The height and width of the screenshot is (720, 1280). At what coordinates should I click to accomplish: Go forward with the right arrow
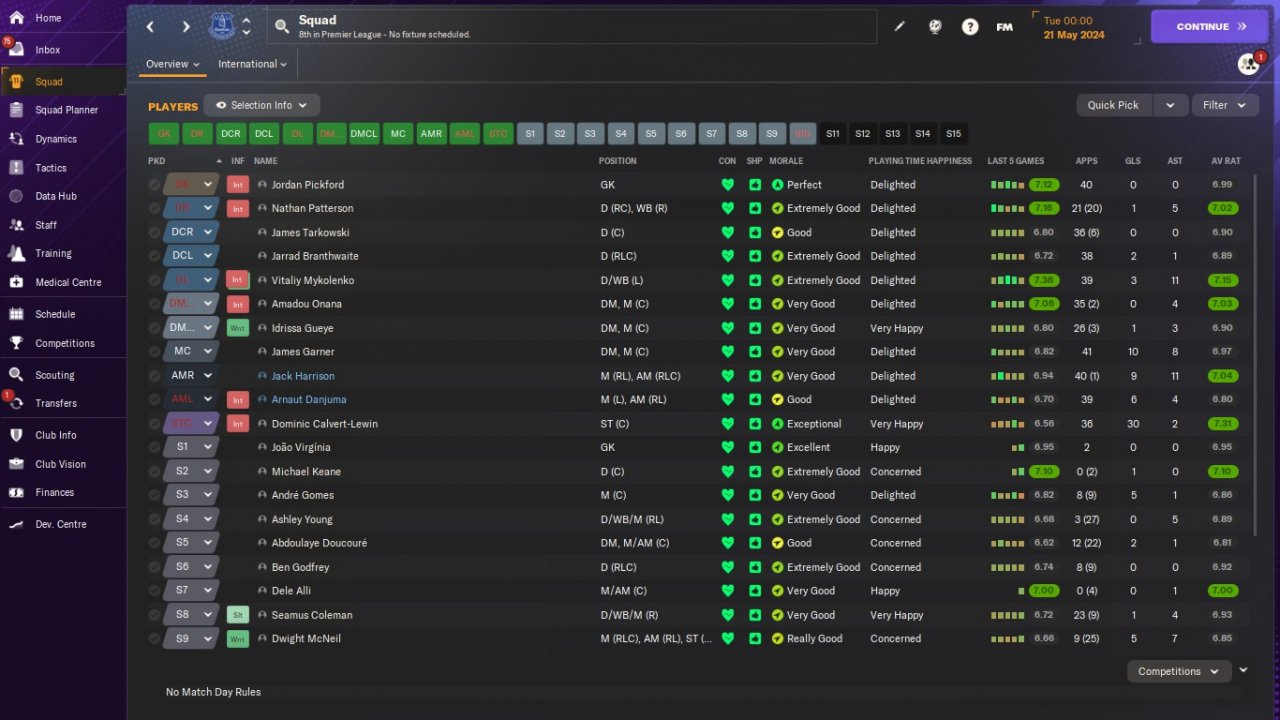(x=186, y=27)
